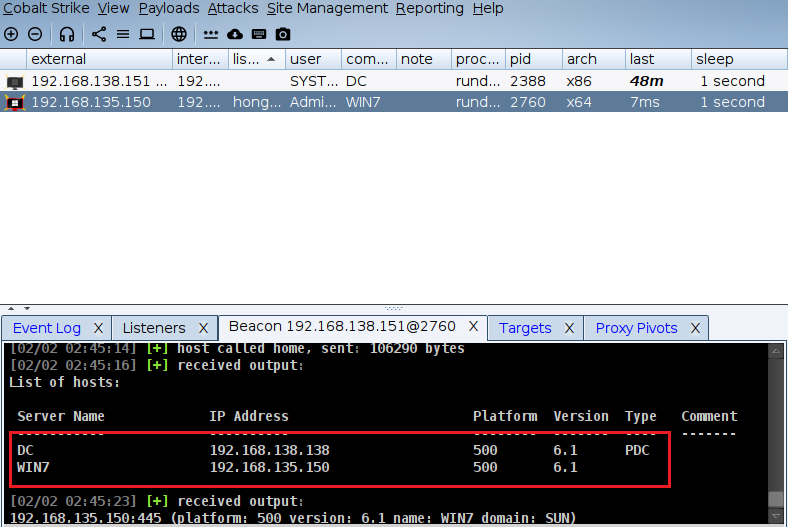Close the Event Log tab
788x527 pixels.
(x=98, y=328)
